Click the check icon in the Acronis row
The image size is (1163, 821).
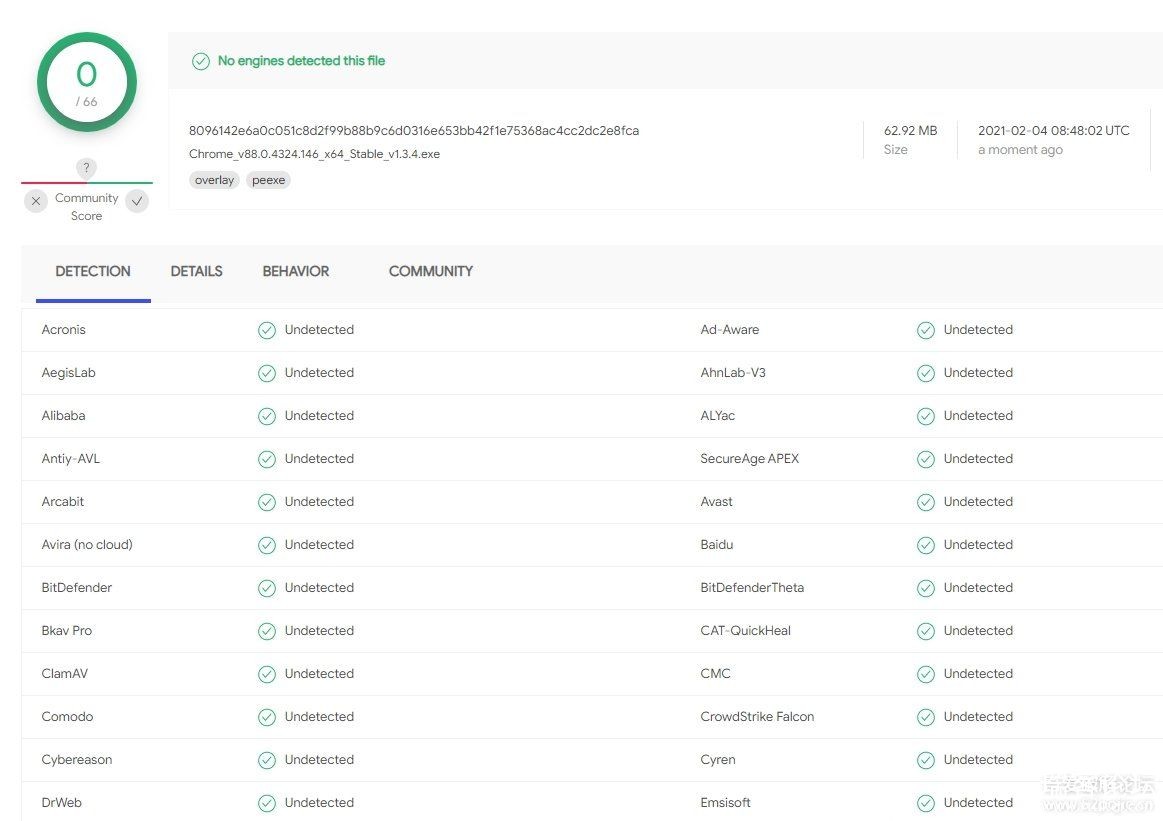(267, 330)
